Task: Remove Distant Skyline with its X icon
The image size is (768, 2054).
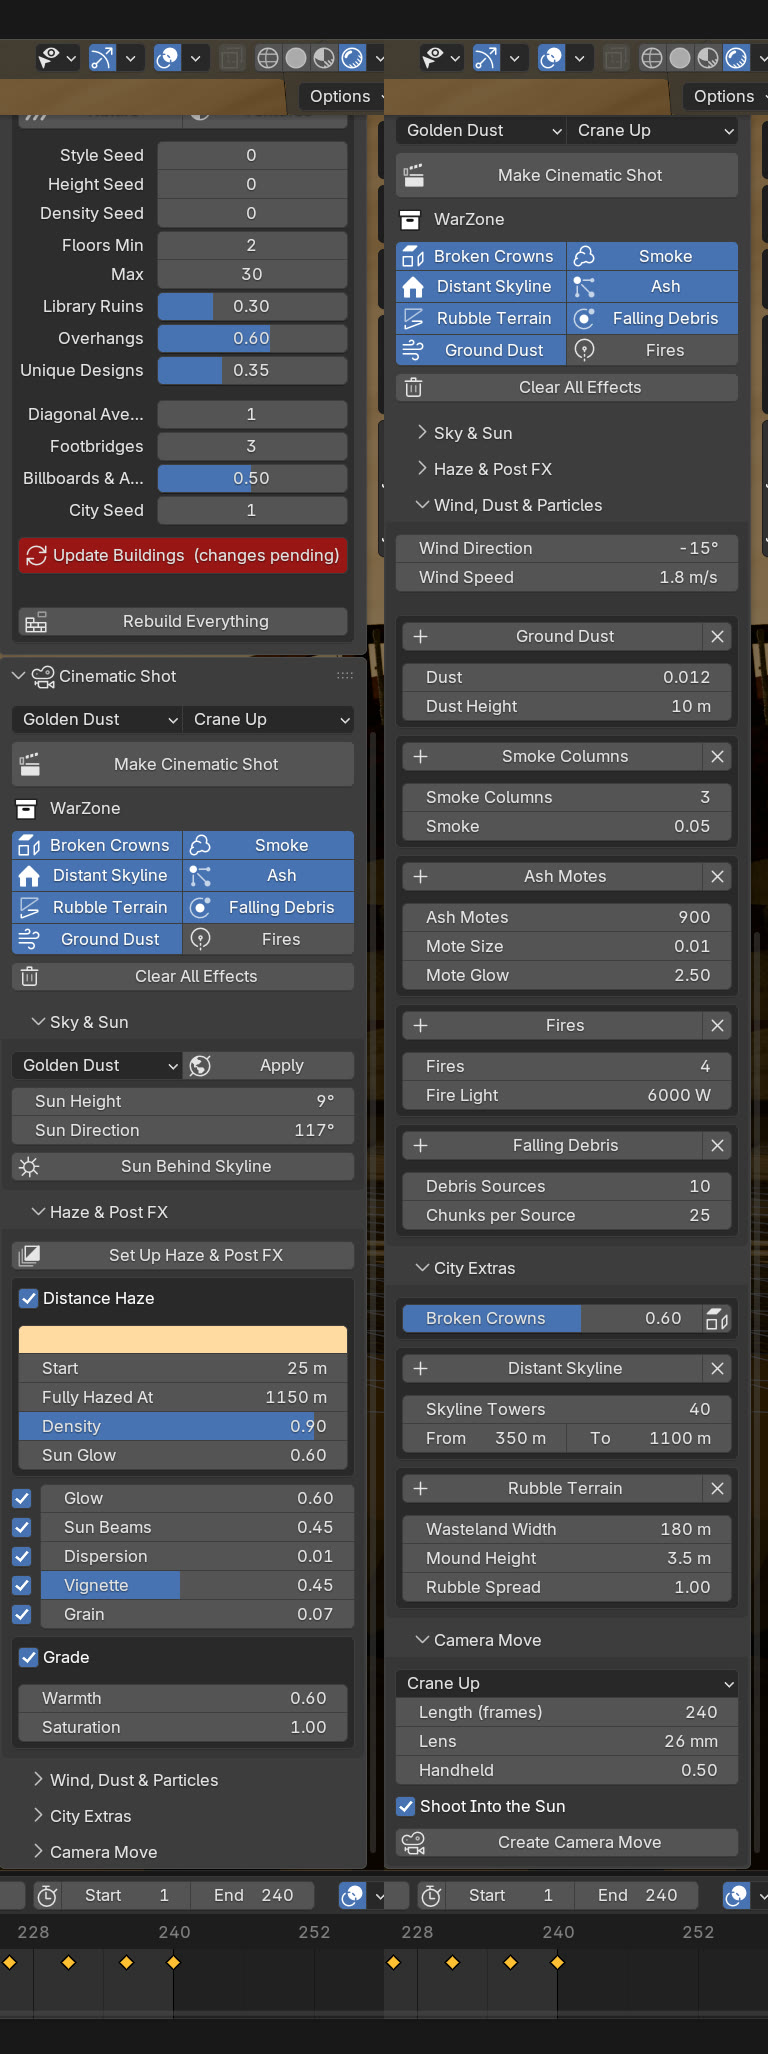Action: (717, 1369)
